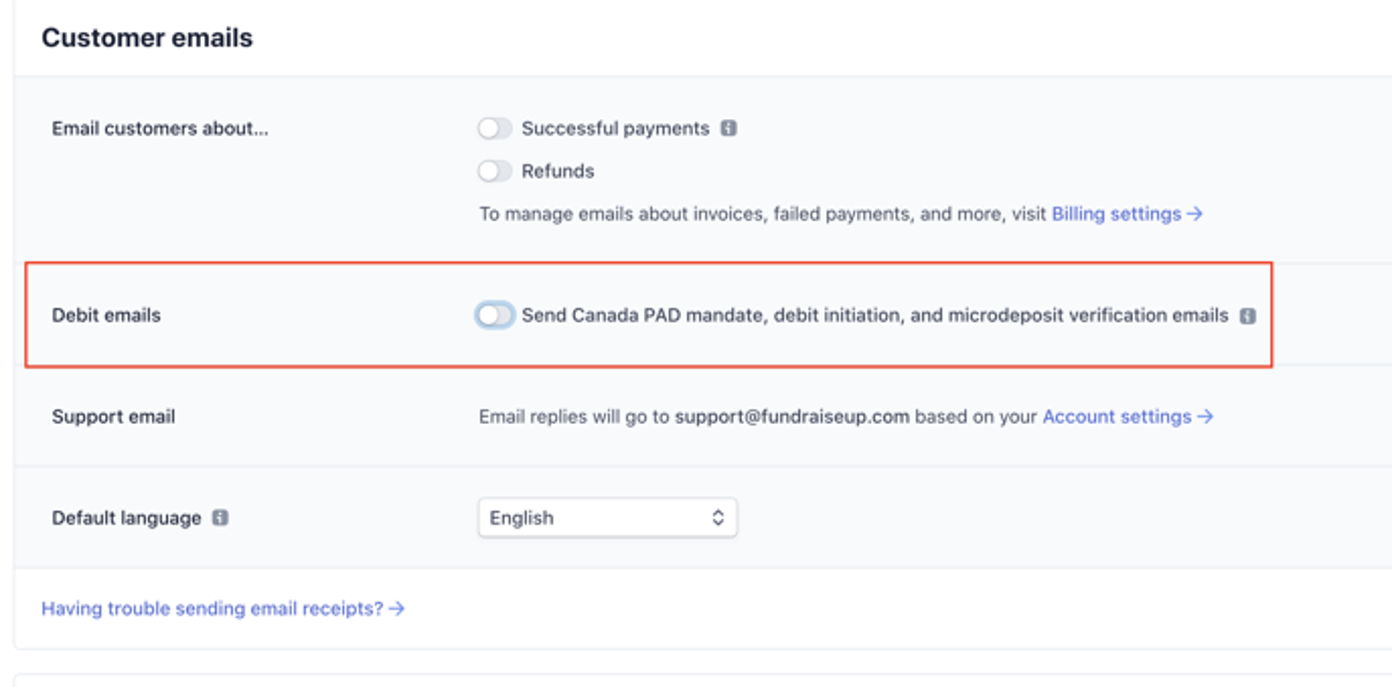
Task: Toggle the Successful payments switch
Action: (495, 129)
